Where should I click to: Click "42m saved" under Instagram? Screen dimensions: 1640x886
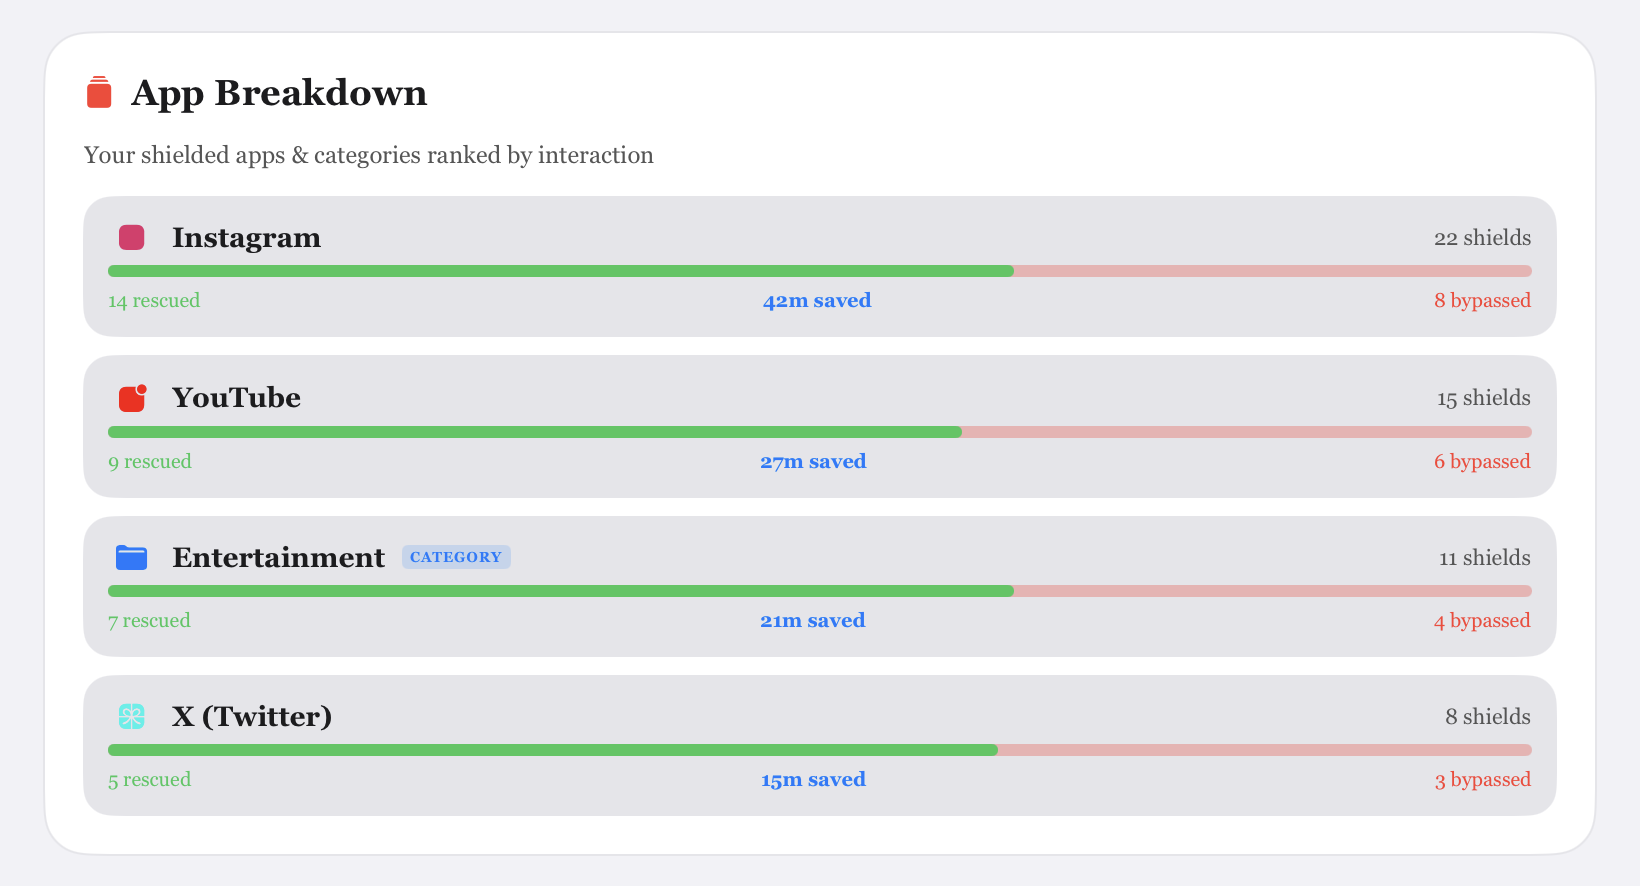(x=817, y=301)
